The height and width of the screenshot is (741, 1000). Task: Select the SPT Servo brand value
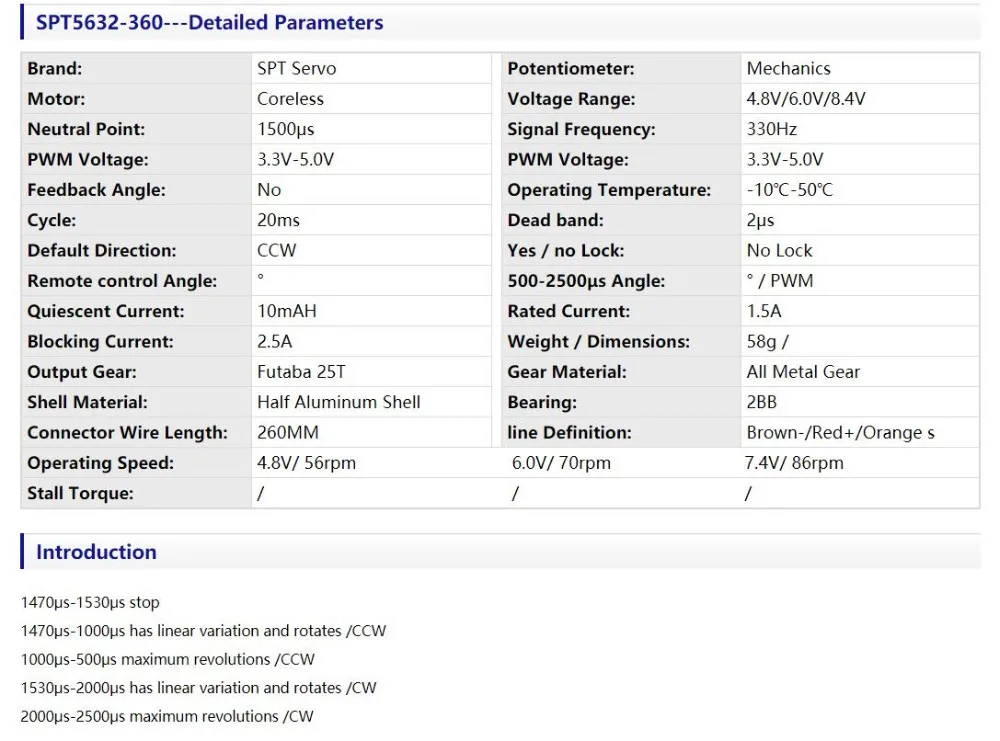coord(297,68)
